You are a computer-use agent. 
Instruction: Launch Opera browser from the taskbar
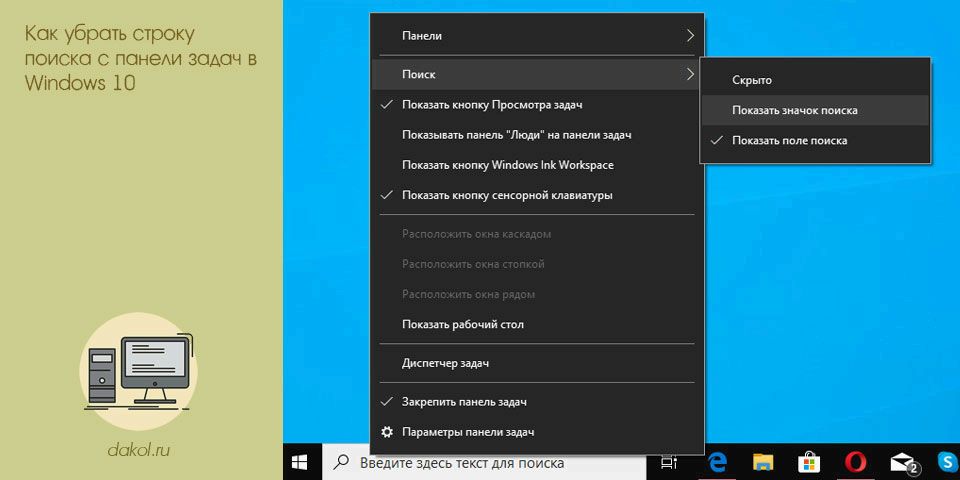(x=854, y=462)
